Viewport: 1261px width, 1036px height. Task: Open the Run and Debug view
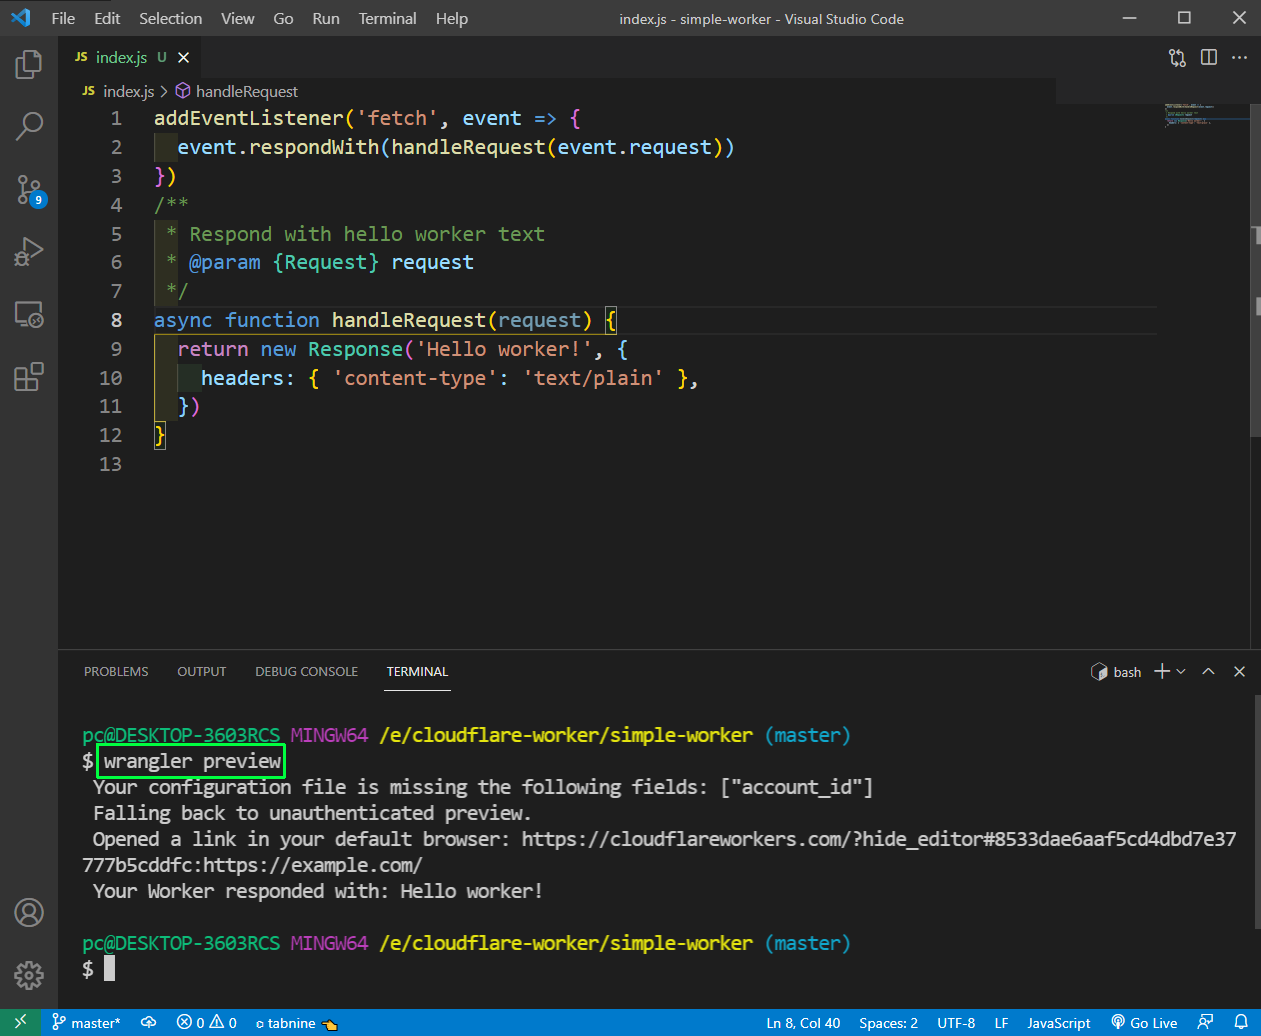pos(29,251)
